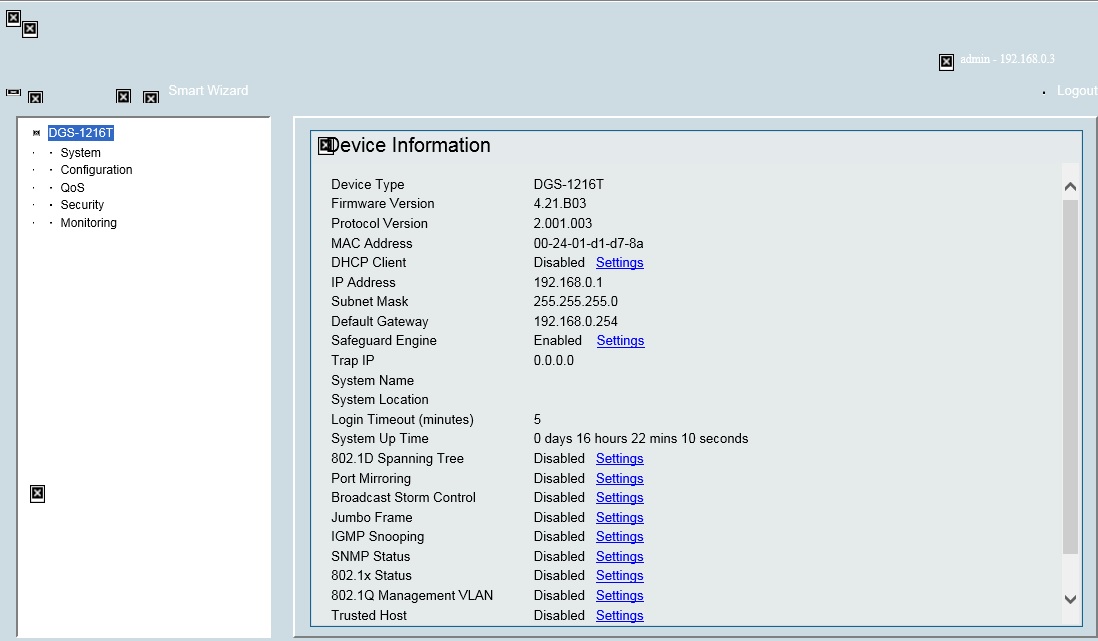Expand the System tree item
The width and height of the screenshot is (1098, 641).
click(x=80, y=153)
